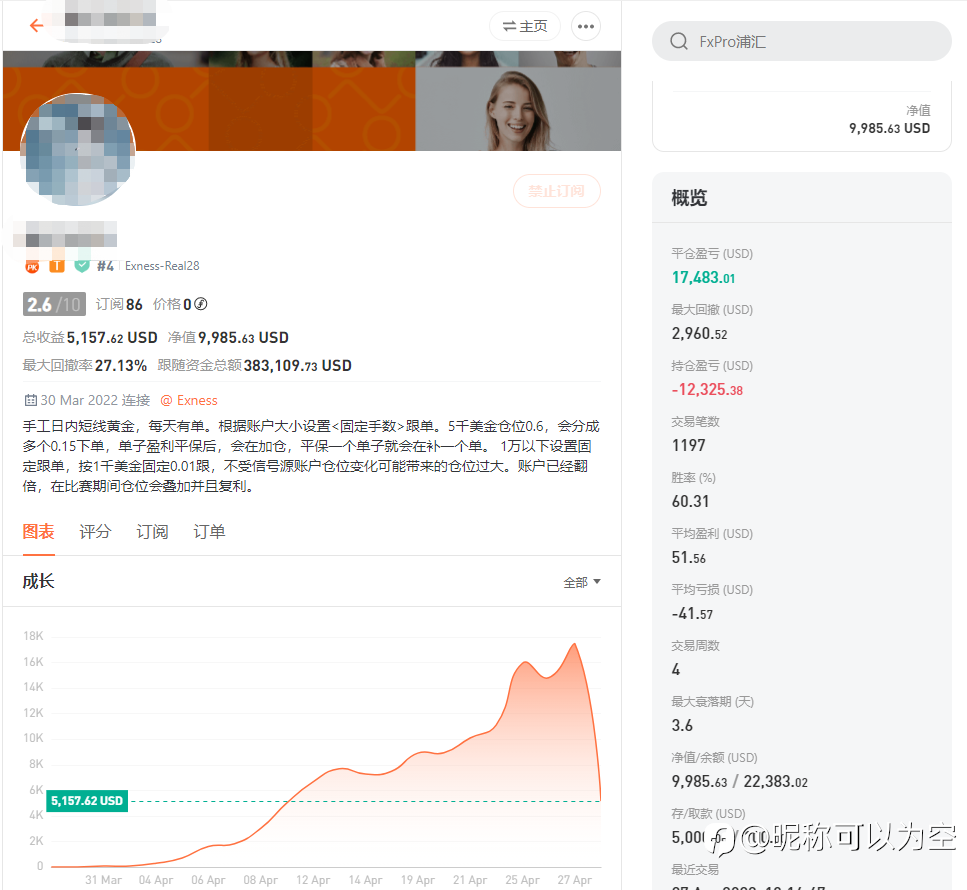Click the orange T badge icon
The width and height of the screenshot is (967, 890).
pos(57,266)
